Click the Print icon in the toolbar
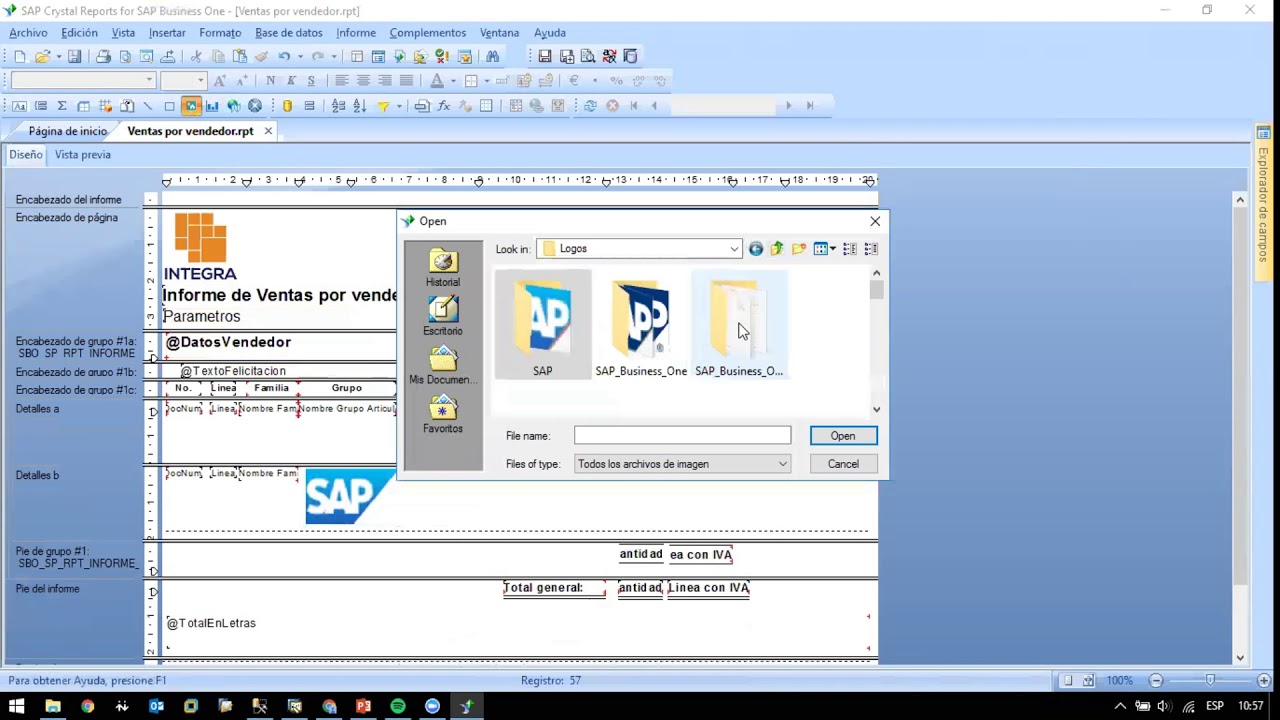The height and width of the screenshot is (720, 1280). point(103,57)
